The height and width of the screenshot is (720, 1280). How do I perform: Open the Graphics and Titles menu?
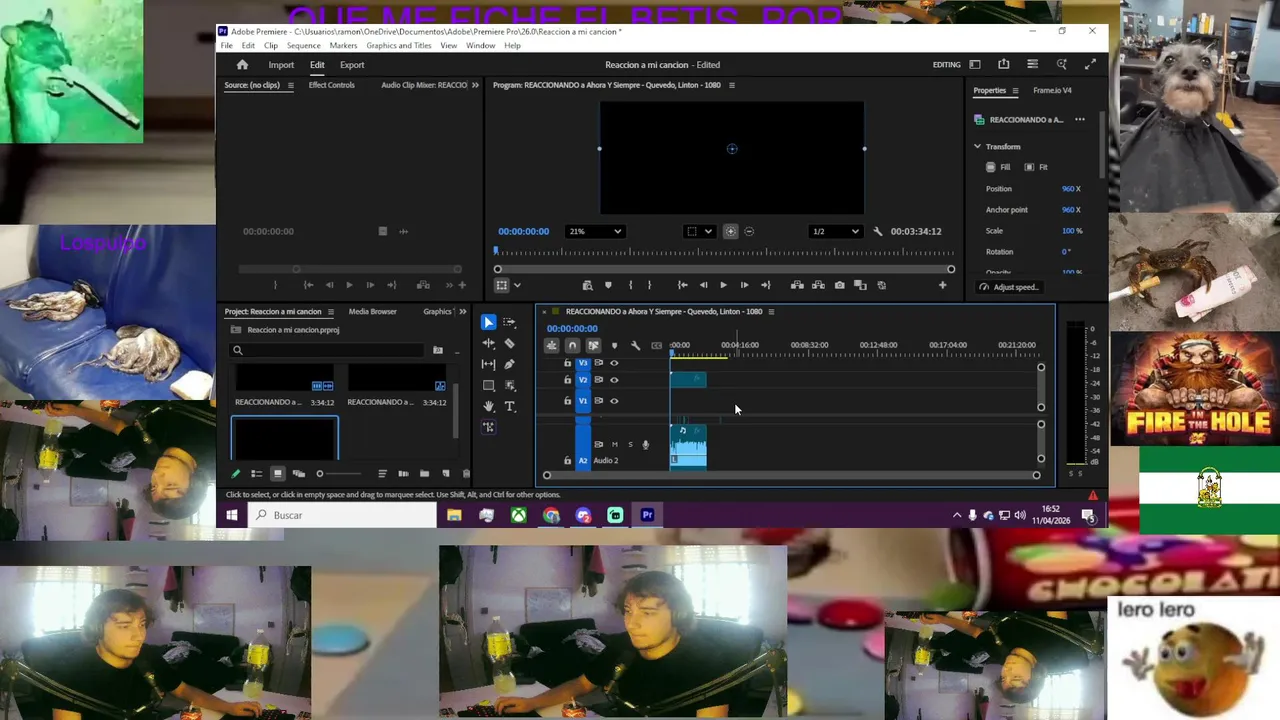point(399,46)
